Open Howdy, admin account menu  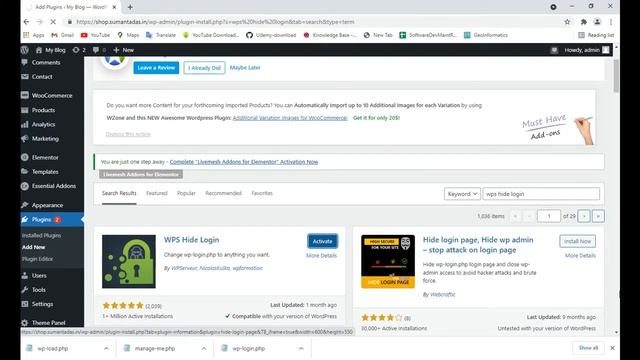[587, 50]
